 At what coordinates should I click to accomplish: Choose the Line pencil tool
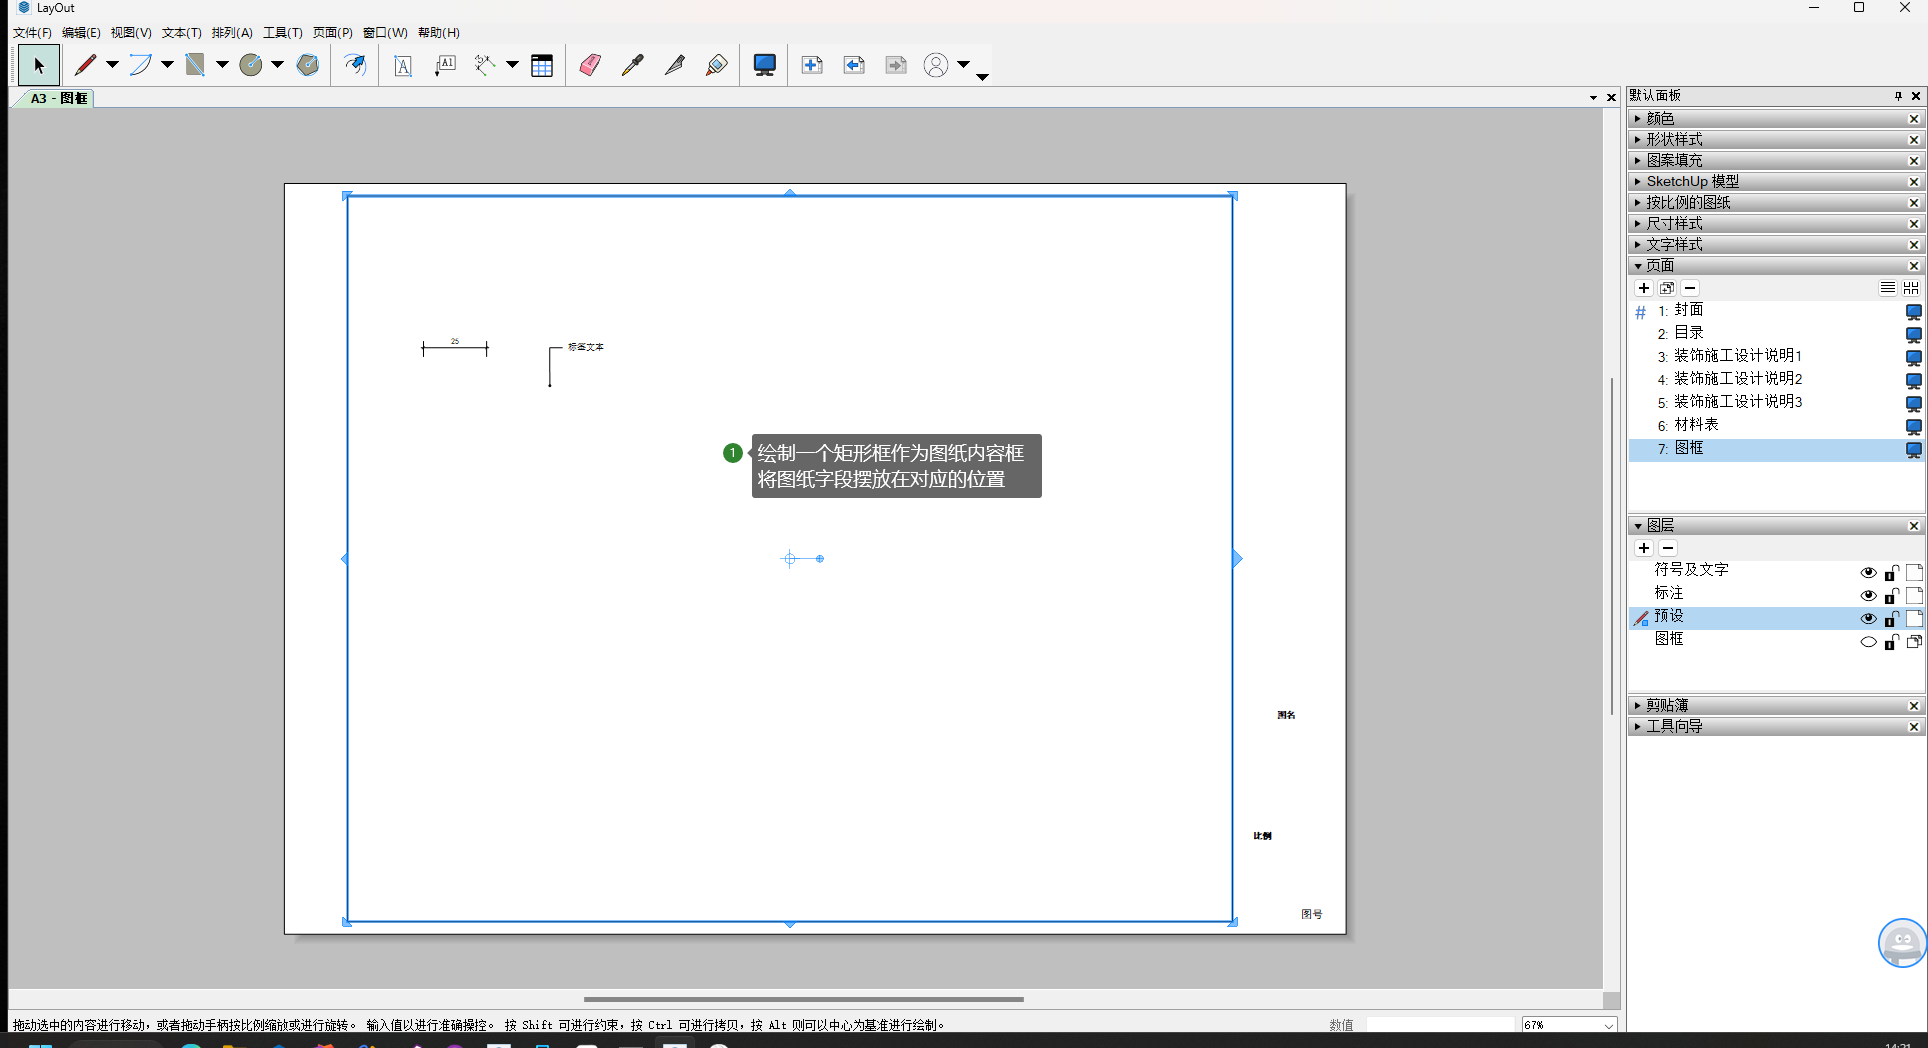85,66
